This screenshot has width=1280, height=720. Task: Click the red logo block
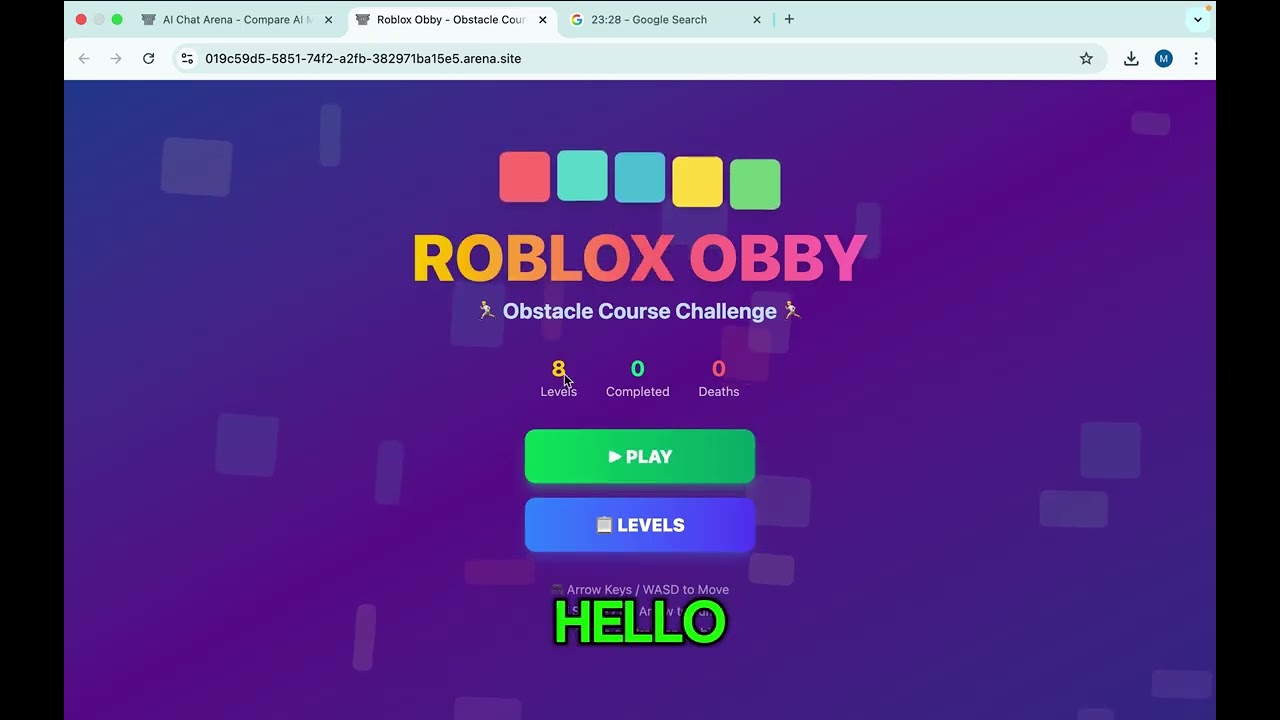tap(525, 177)
